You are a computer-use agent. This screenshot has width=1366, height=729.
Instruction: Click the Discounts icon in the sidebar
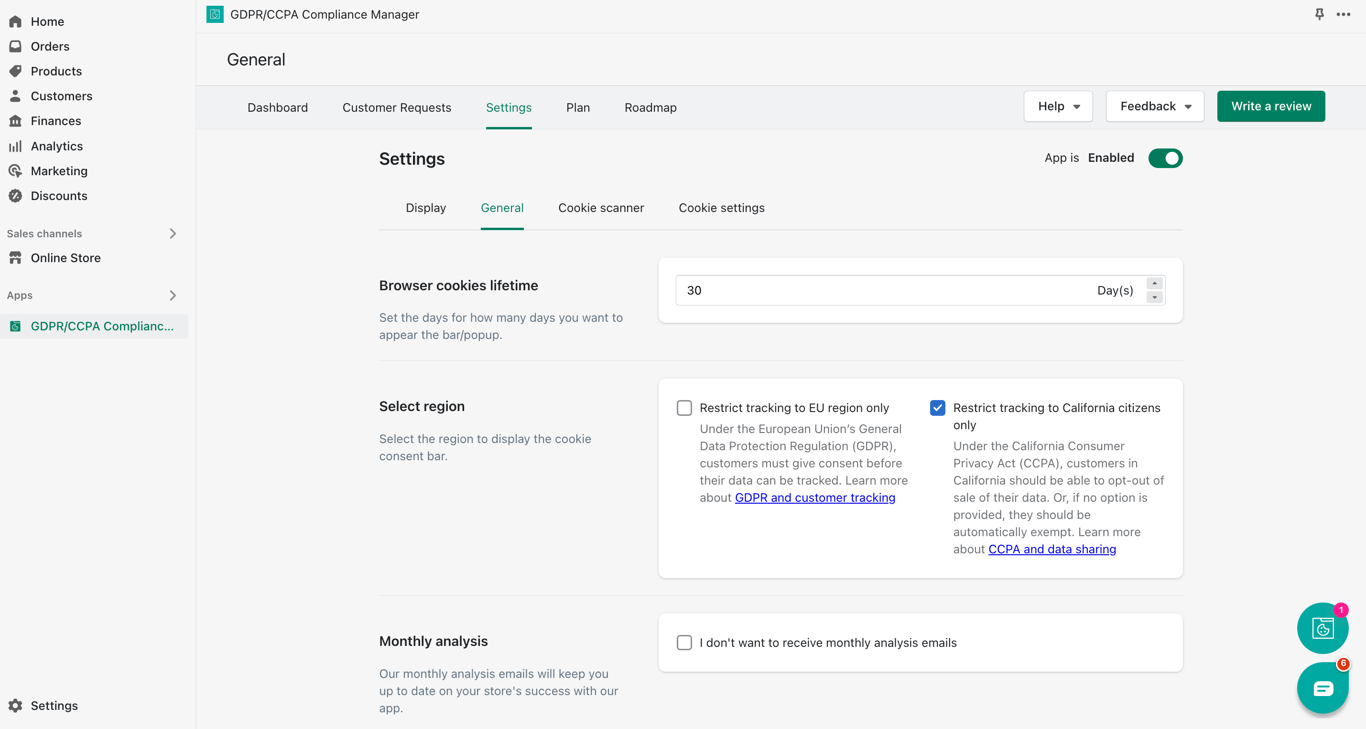point(15,196)
